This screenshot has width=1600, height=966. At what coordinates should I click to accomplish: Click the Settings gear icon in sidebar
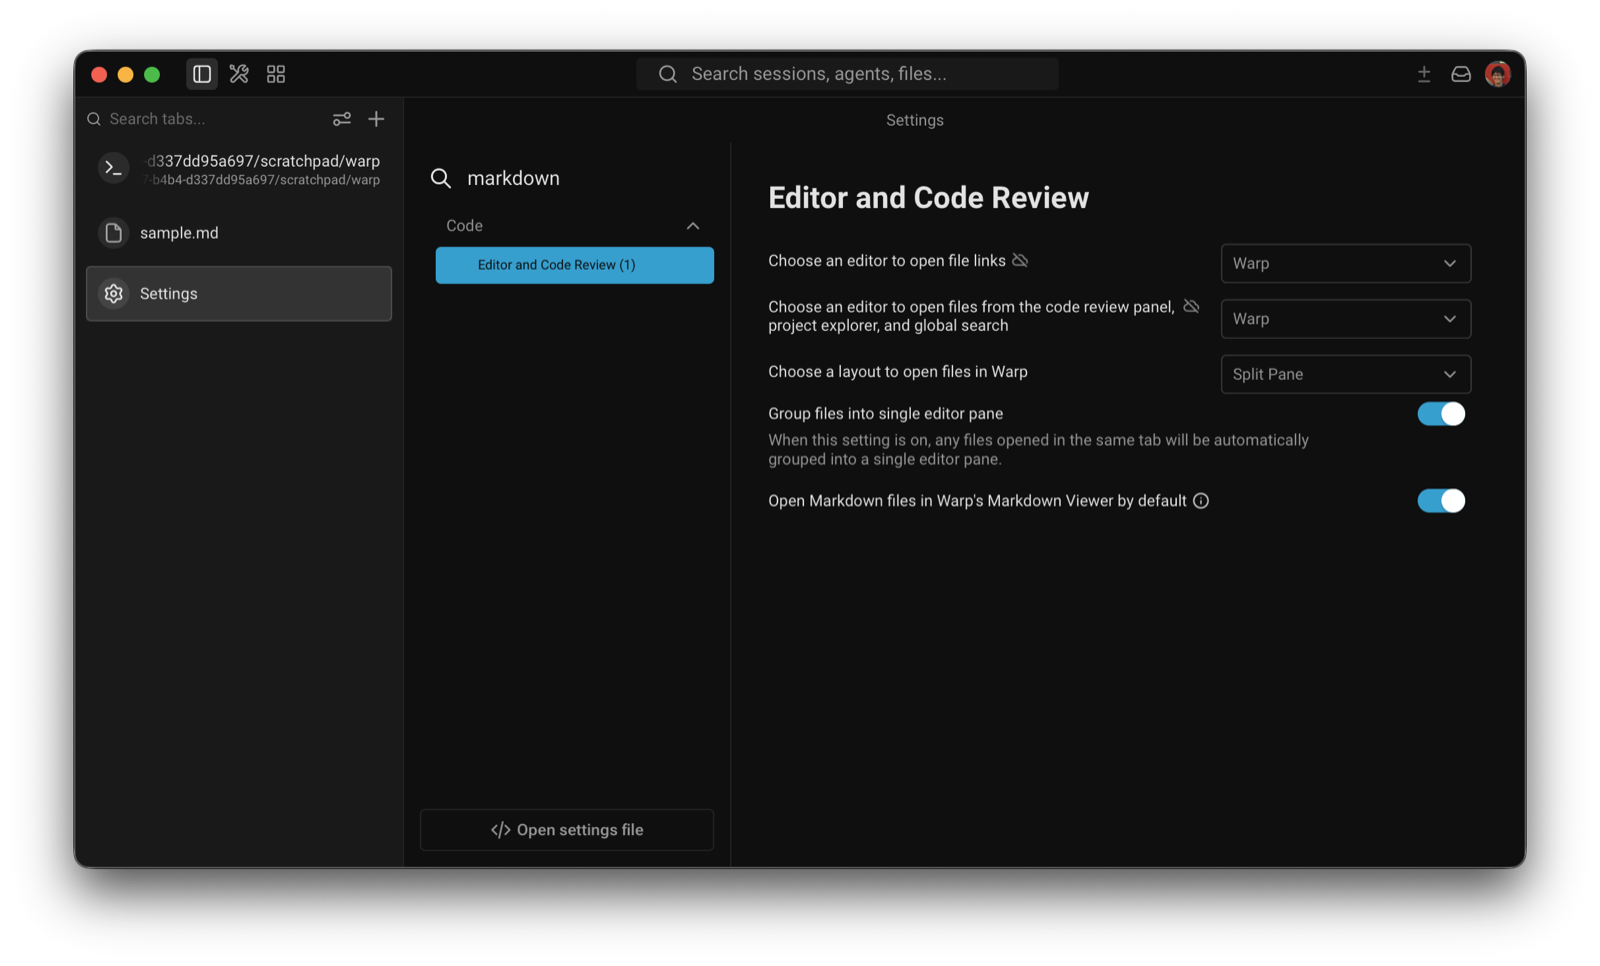pyautogui.click(x=114, y=294)
